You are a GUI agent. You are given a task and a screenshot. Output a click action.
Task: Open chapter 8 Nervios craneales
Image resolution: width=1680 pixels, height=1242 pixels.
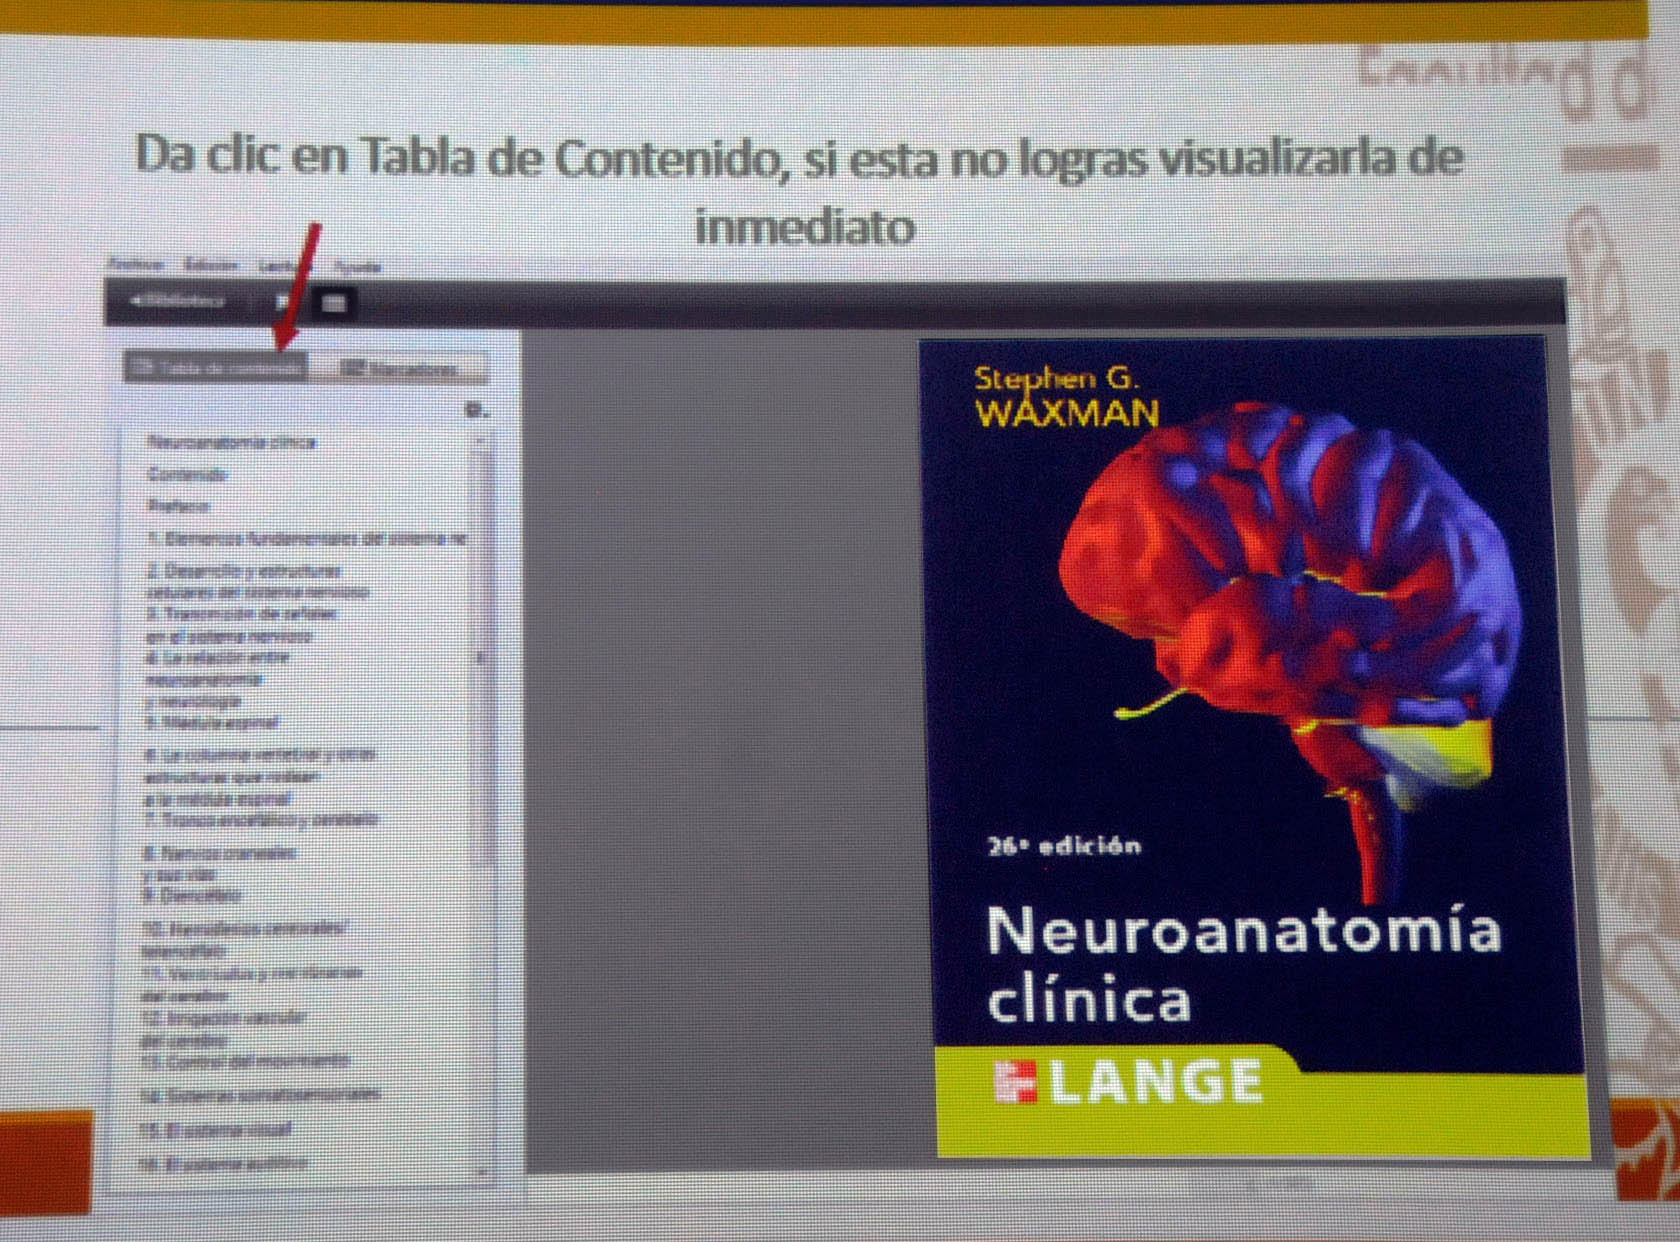pyautogui.click(x=220, y=864)
